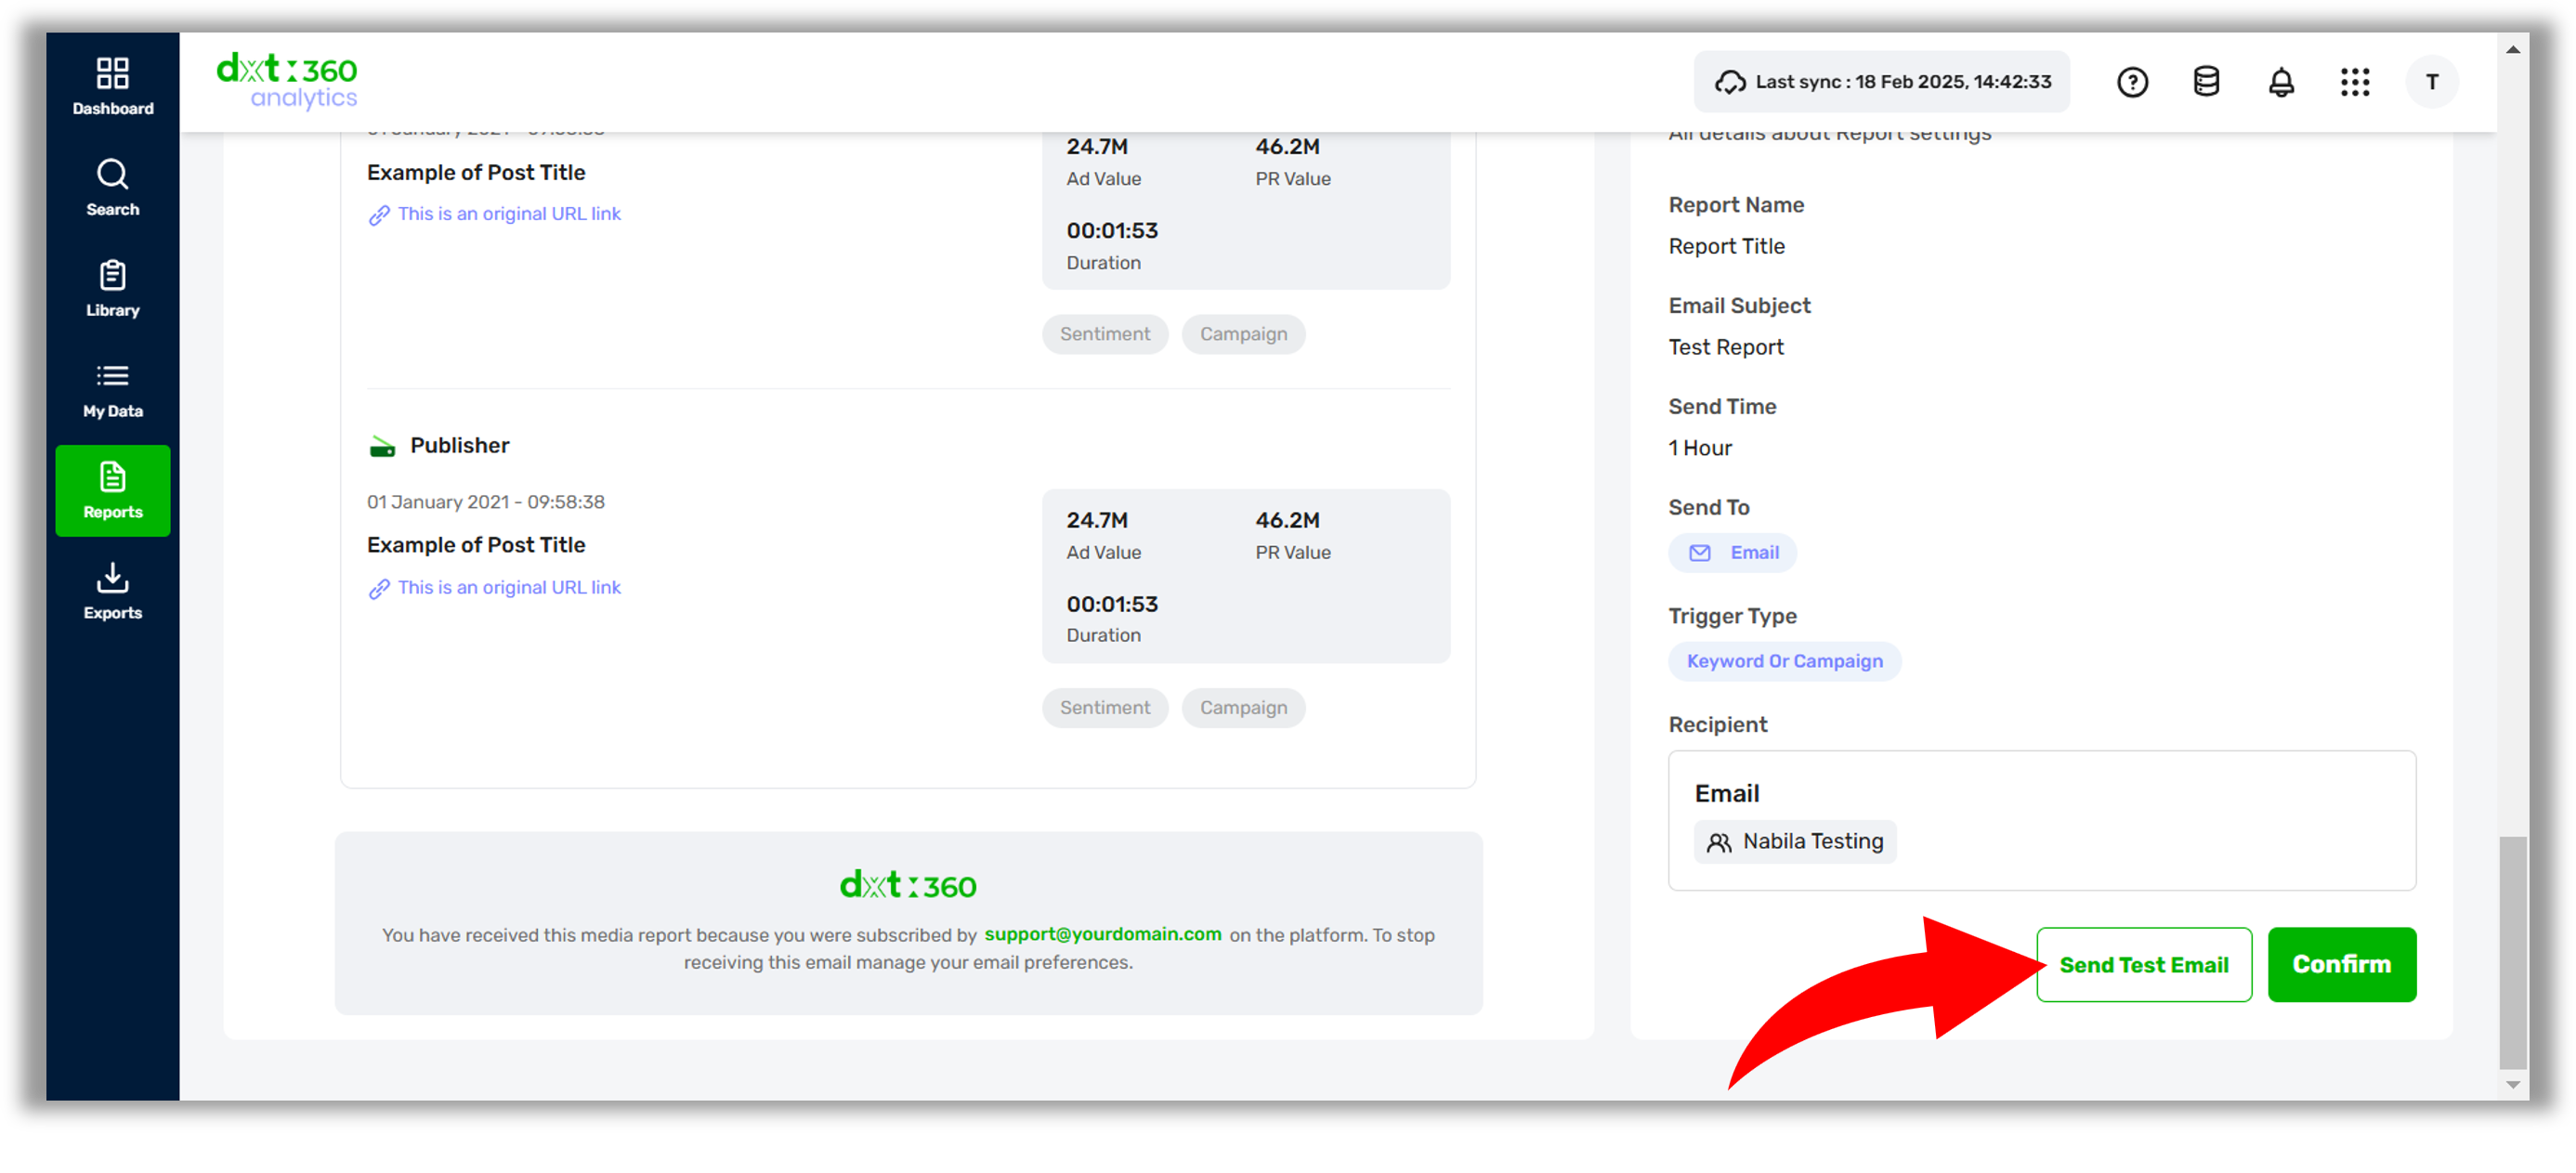This screenshot has width=2576, height=1173.
Task: Click '1 Hour' send time value
Action: 1700,449
